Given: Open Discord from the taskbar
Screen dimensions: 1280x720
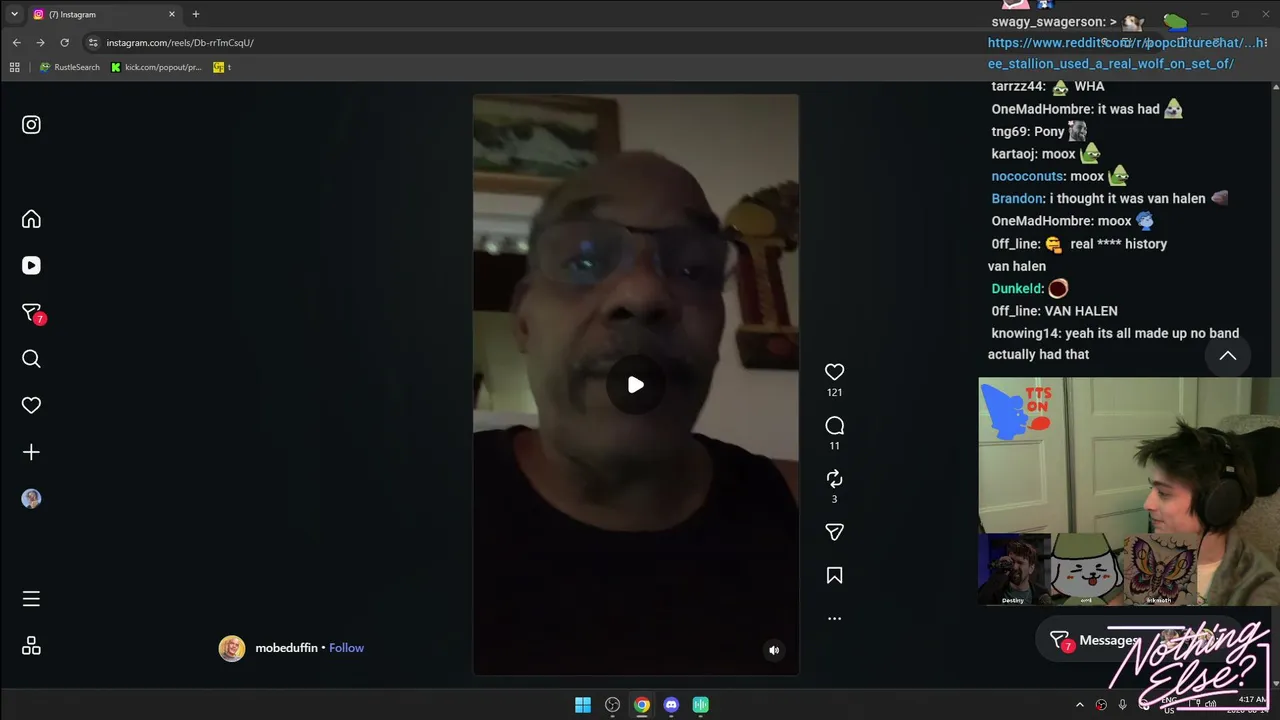Looking at the screenshot, I should tap(671, 705).
